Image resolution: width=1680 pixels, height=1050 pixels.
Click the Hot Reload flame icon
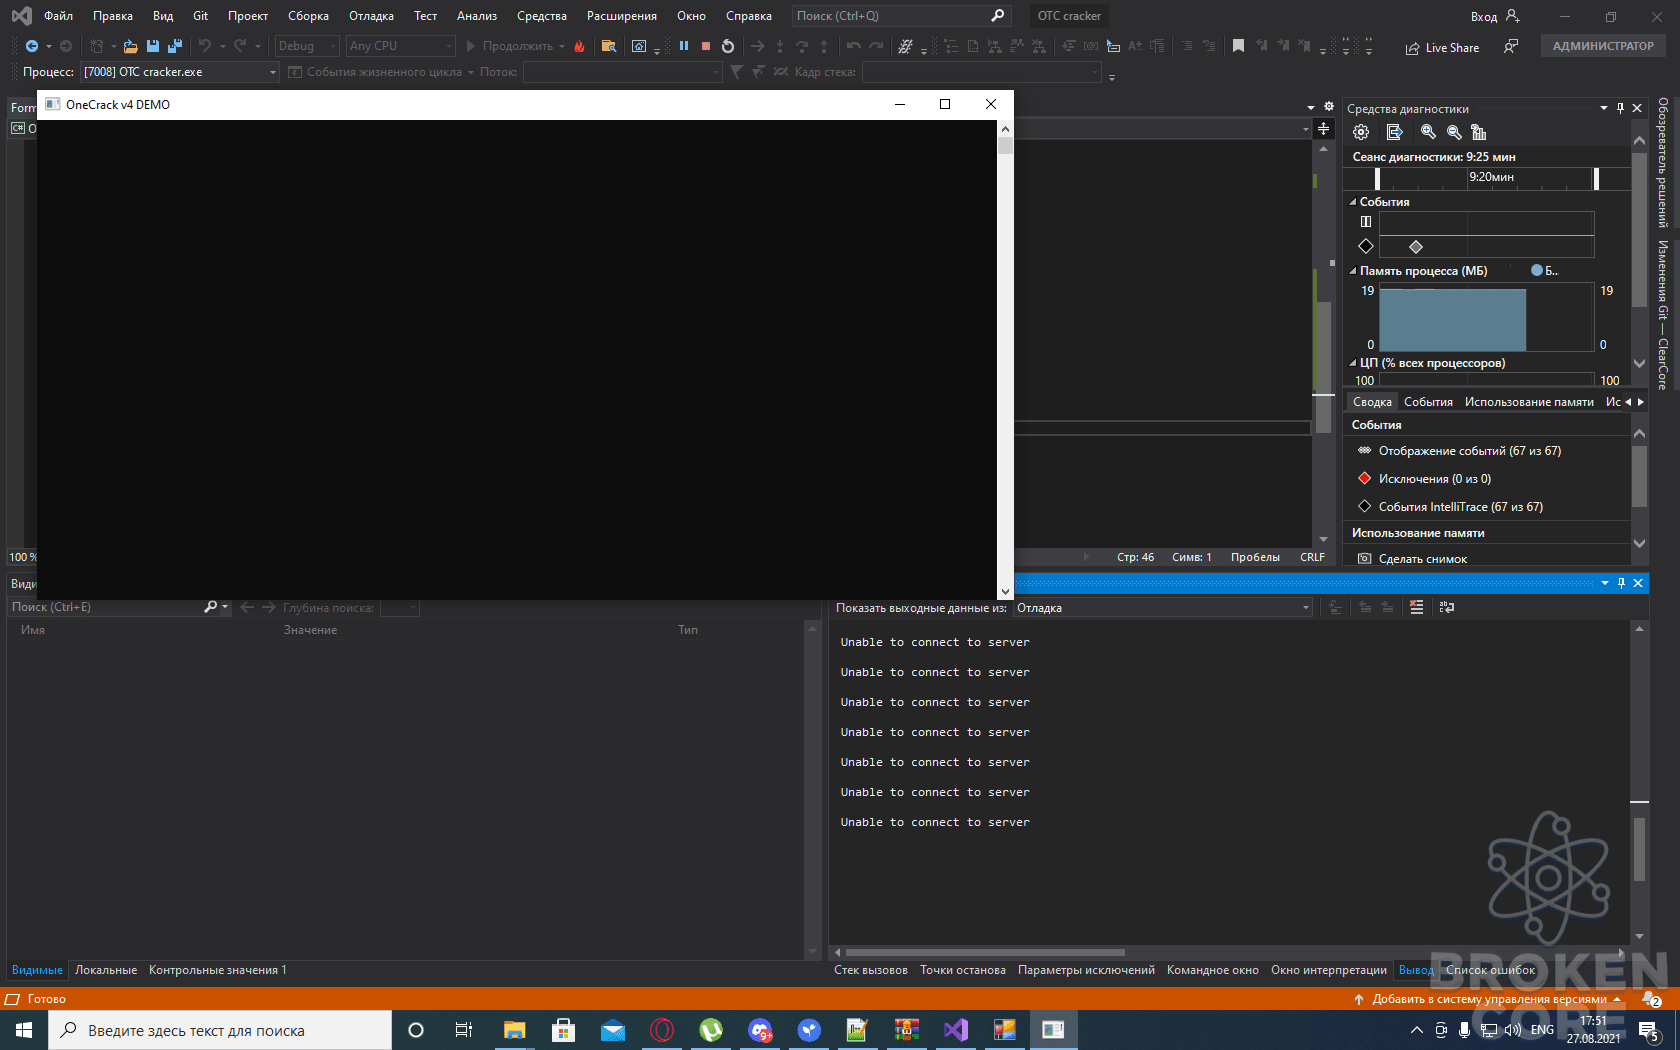579,46
